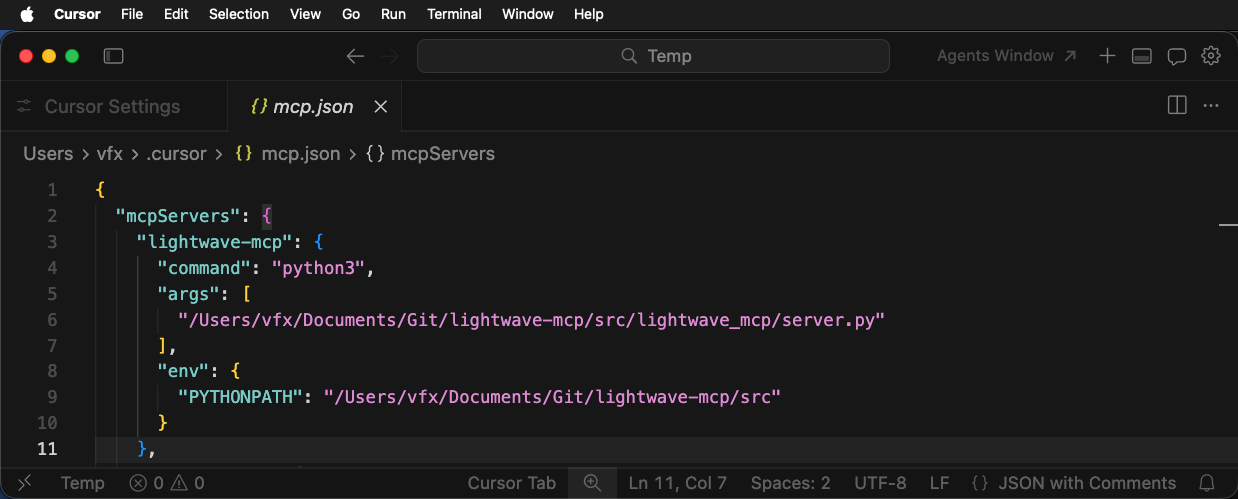This screenshot has width=1238, height=499.
Task: Switch to the Cursor Settings tab
Action: [x=112, y=107]
